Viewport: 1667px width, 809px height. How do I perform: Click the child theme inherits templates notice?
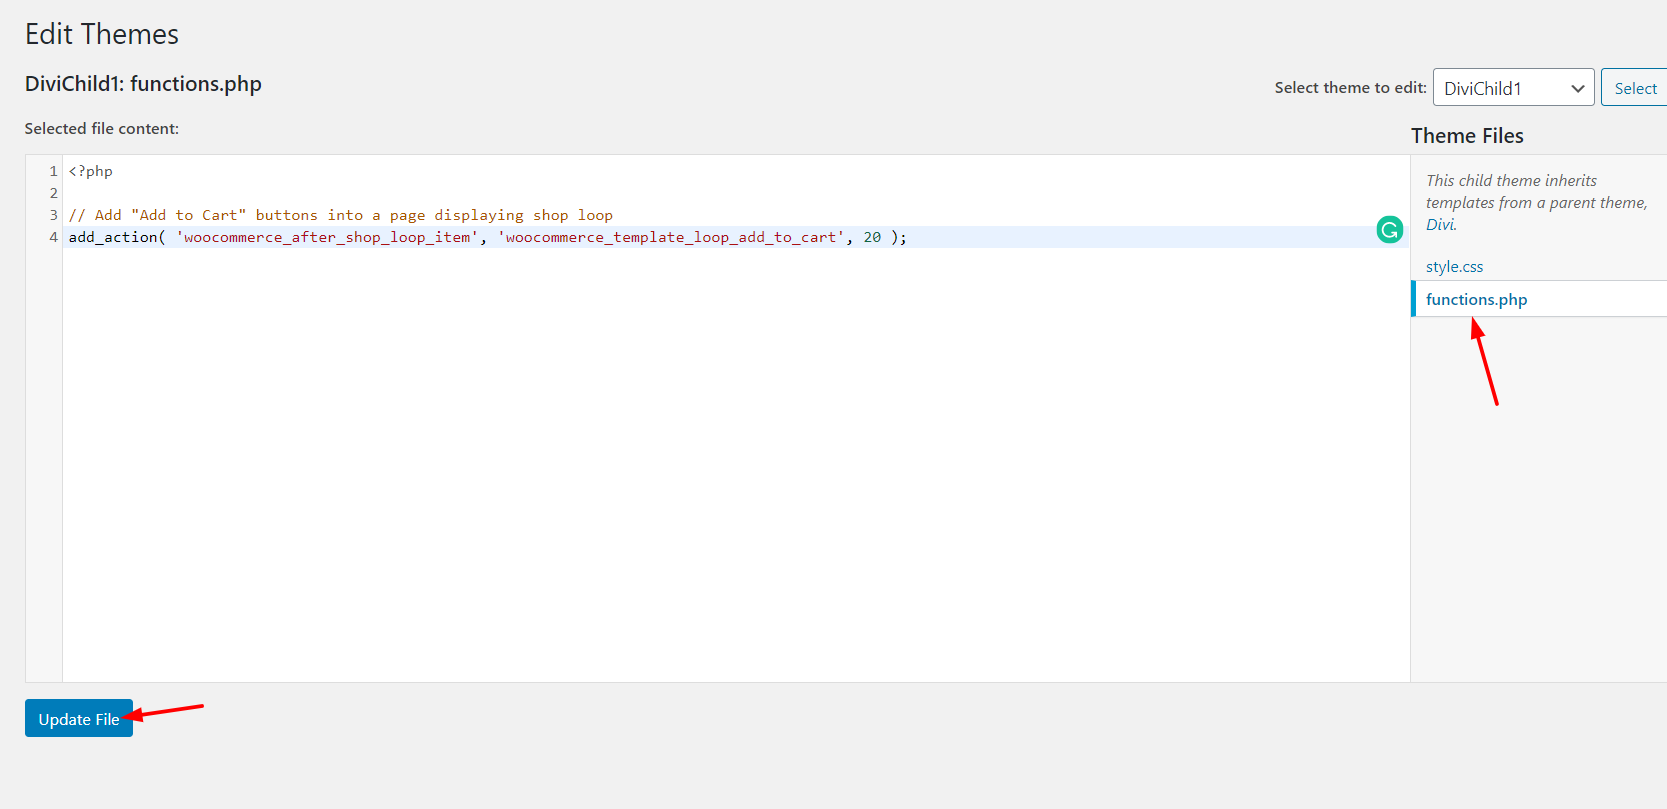(1536, 202)
